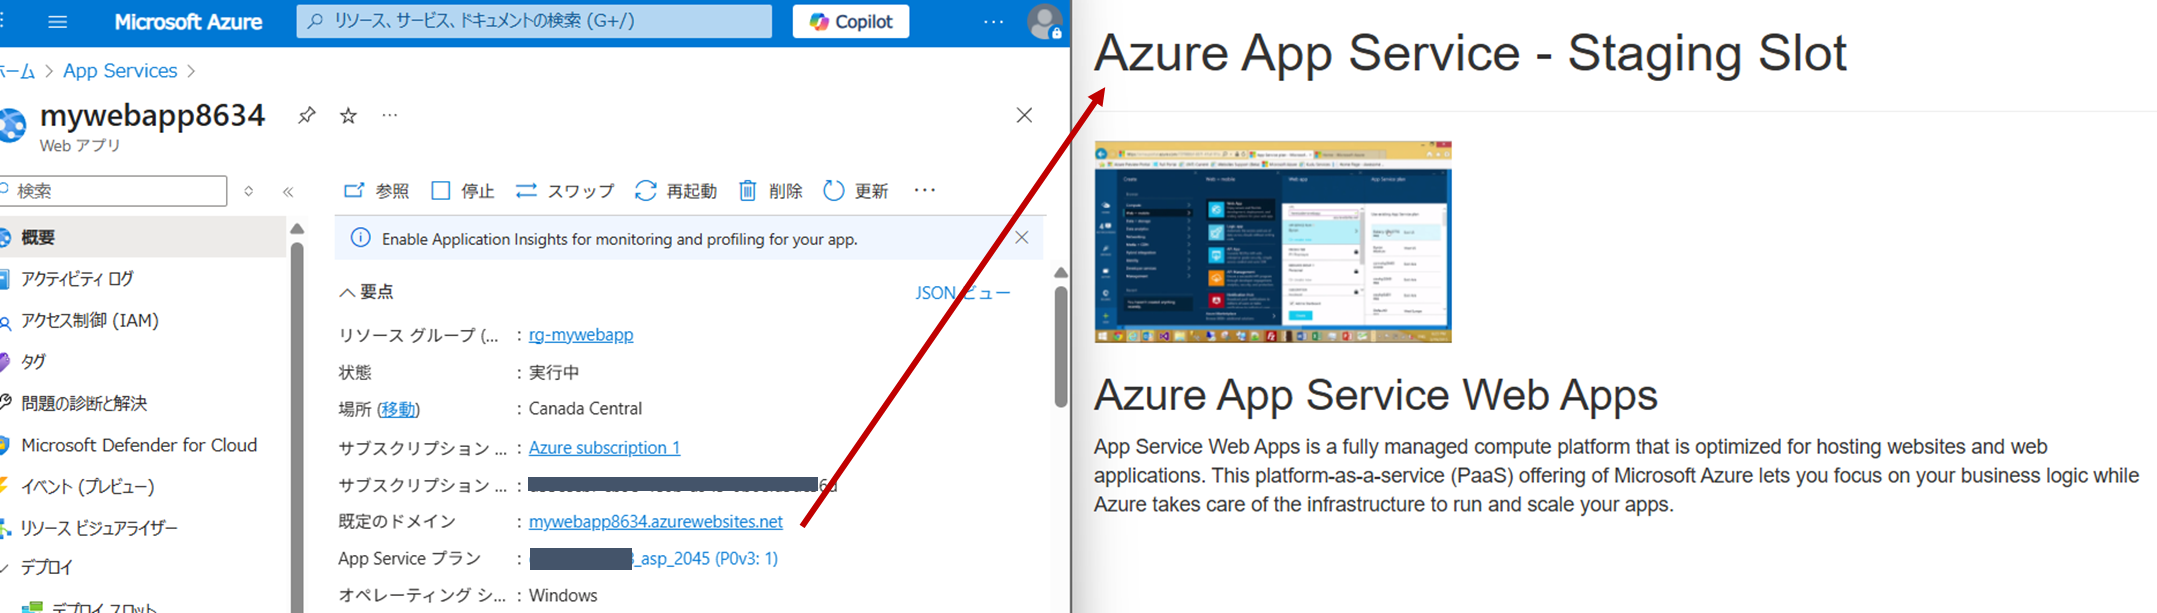Collapse the 要点 essentials section

[x=366, y=292]
